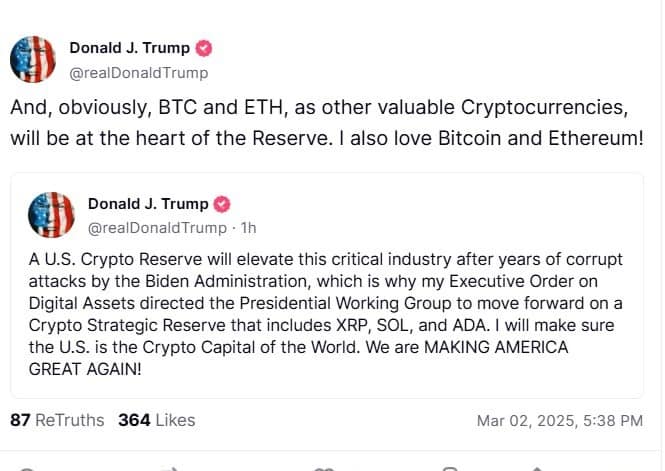665x471 pixels.
Task: View the 364 Likes list
Action: pos(157,420)
